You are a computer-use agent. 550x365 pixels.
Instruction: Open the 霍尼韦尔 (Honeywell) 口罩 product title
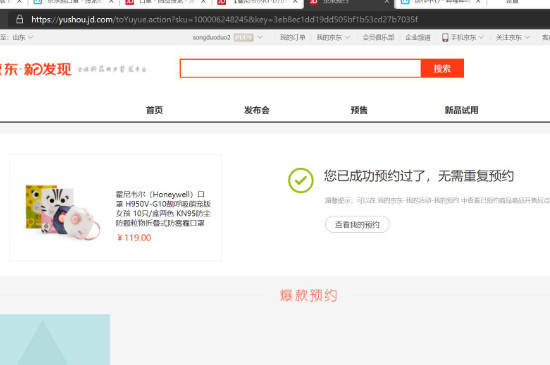click(x=163, y=209)
